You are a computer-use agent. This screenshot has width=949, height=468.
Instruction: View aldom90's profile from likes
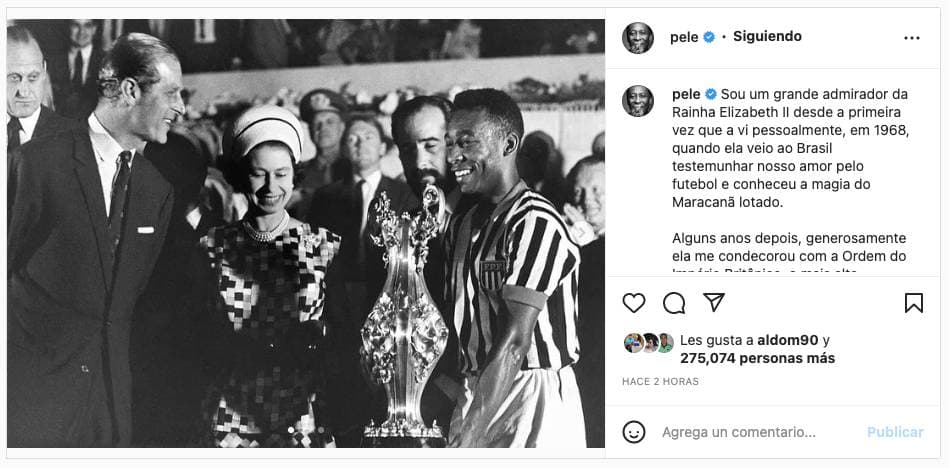point(788,340)
